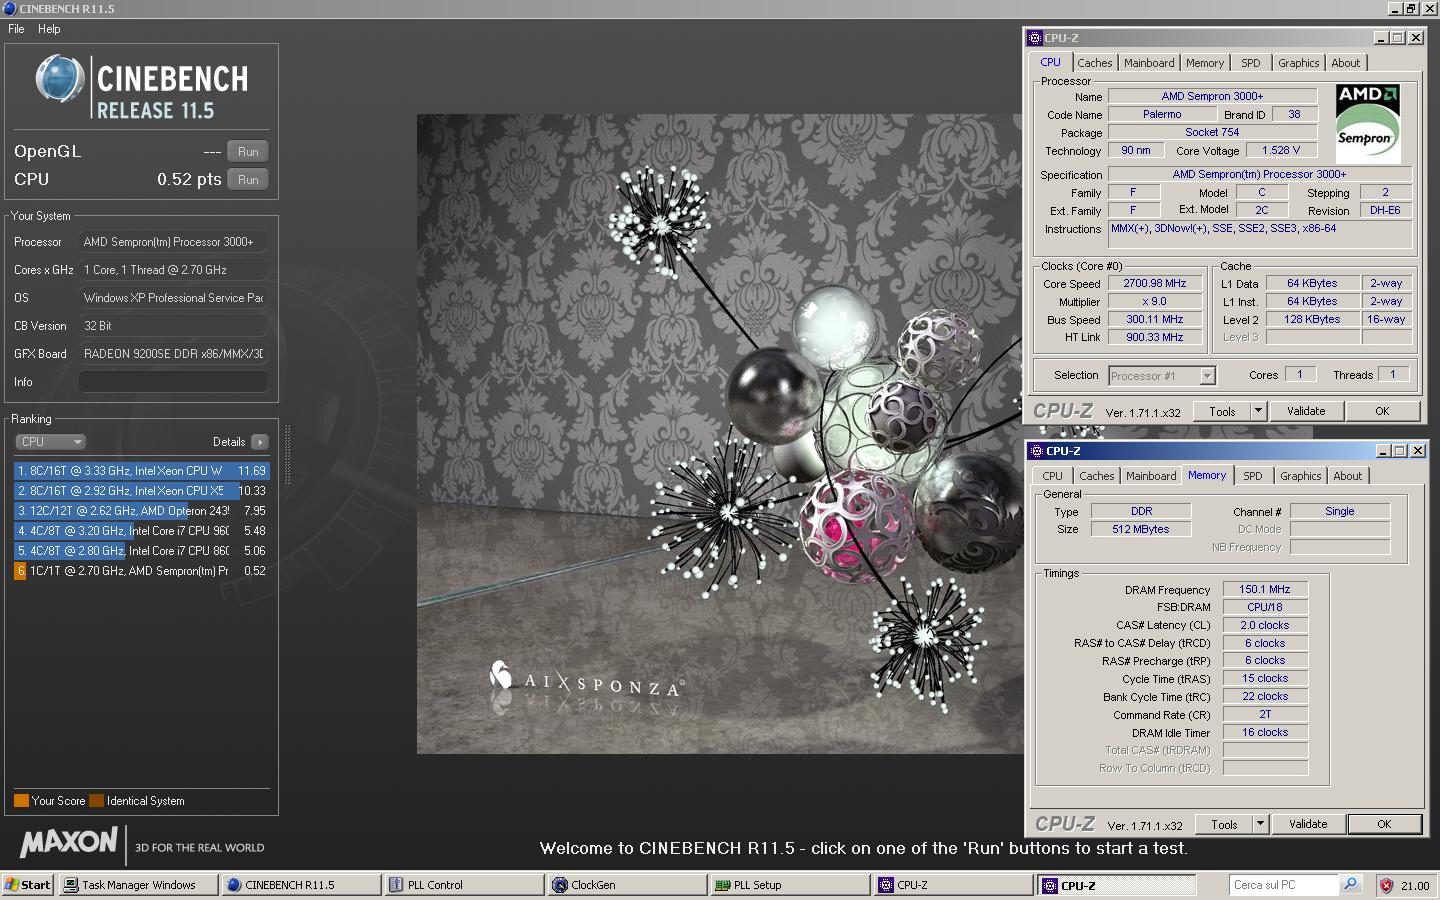Open Caches tab in bottom CPU-Z window
The image size is (1440, 900).
(1097, 476)
